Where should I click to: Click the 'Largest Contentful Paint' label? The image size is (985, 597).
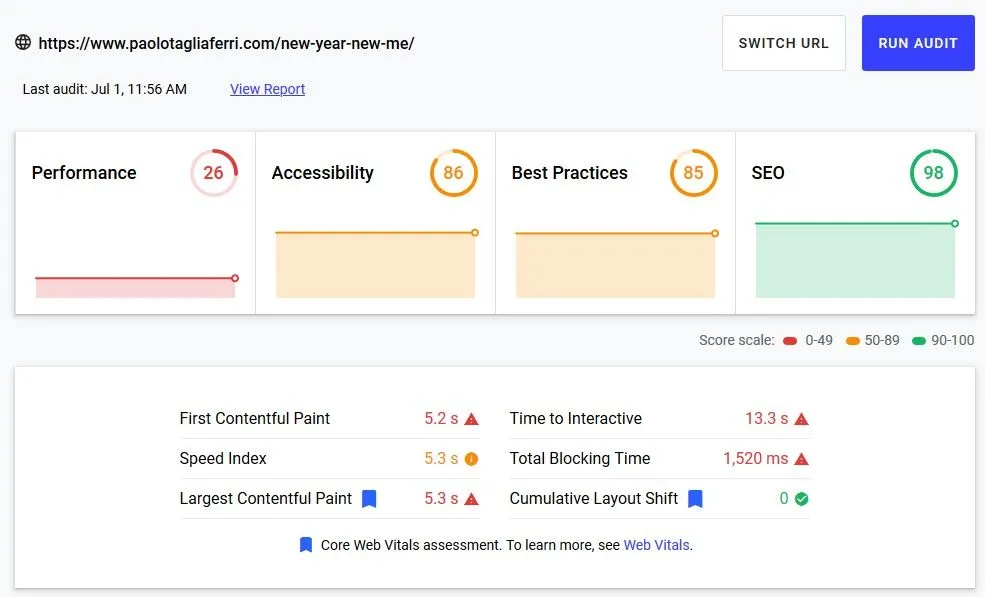(266, 498)
